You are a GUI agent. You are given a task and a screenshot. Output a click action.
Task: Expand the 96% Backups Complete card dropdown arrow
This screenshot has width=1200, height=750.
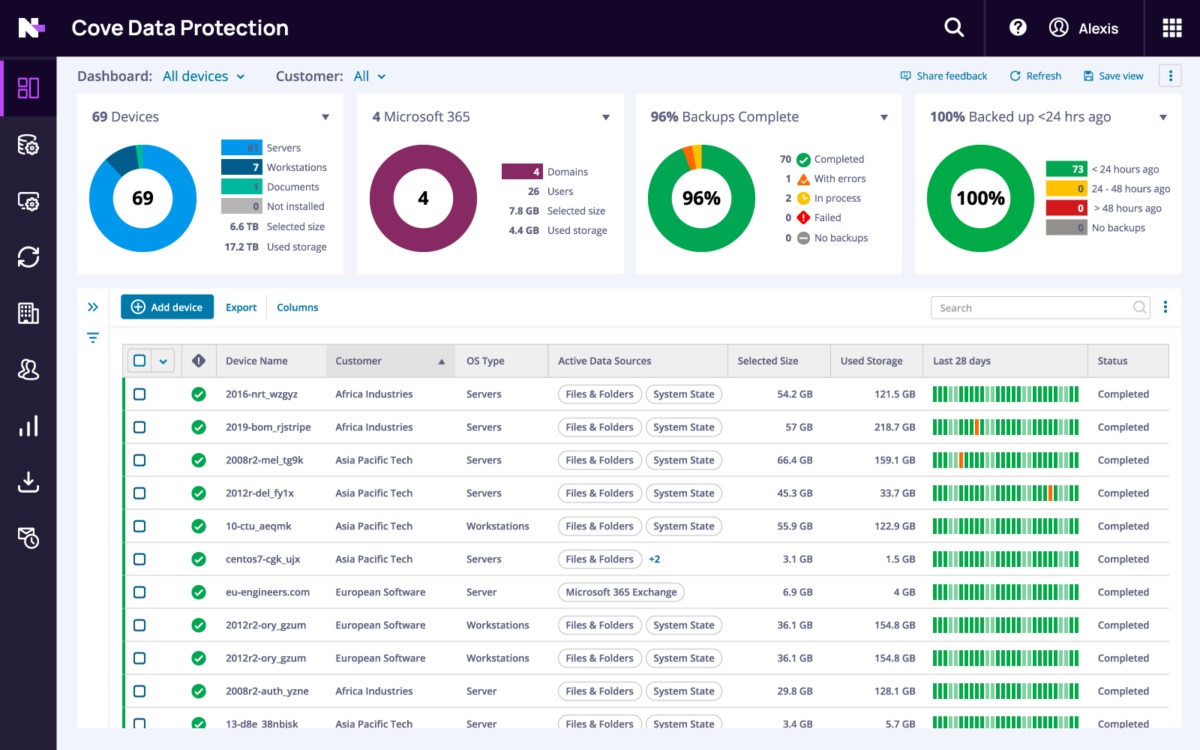(x=884, y=118)
